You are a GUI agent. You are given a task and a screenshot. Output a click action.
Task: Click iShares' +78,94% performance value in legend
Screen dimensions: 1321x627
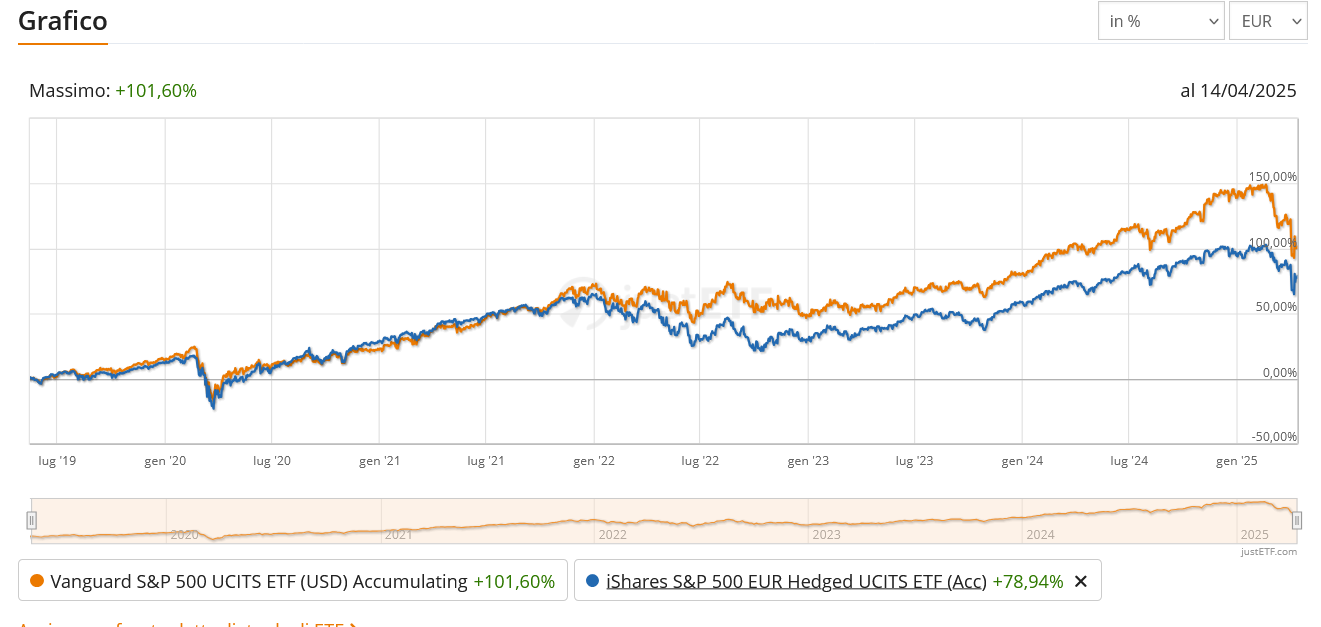(x=1028, y=581)
